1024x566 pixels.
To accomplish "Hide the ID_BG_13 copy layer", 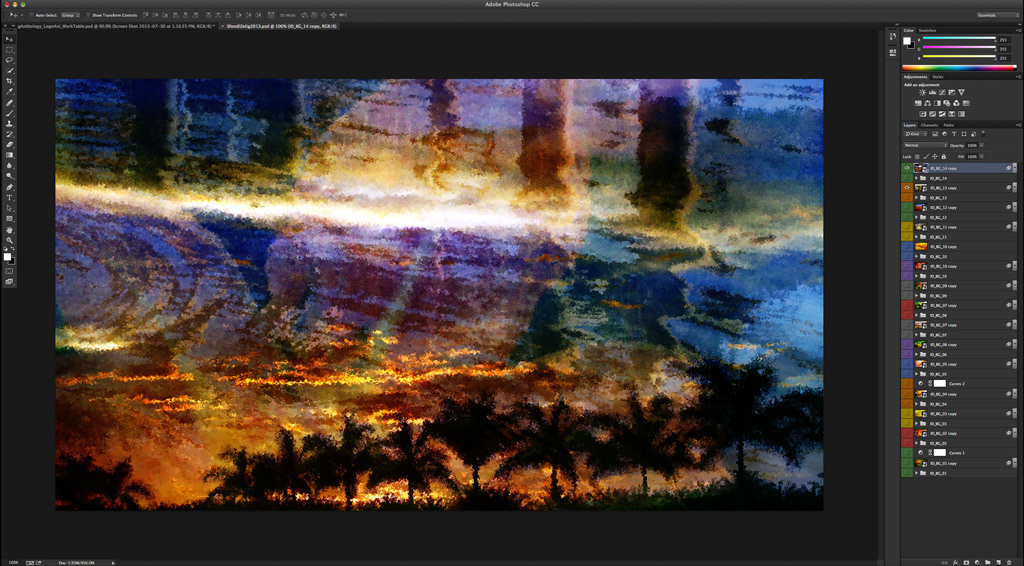I will click(x=907, y=188).
